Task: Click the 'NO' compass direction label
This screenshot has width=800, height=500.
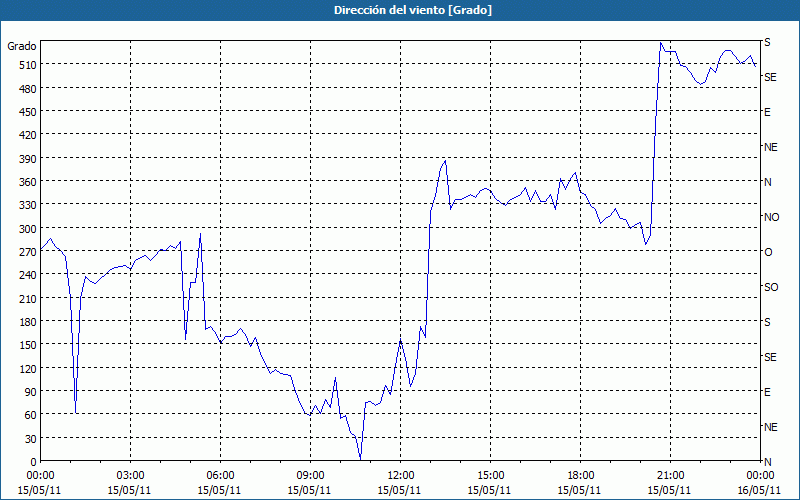Action: click(x=771, y=217)
